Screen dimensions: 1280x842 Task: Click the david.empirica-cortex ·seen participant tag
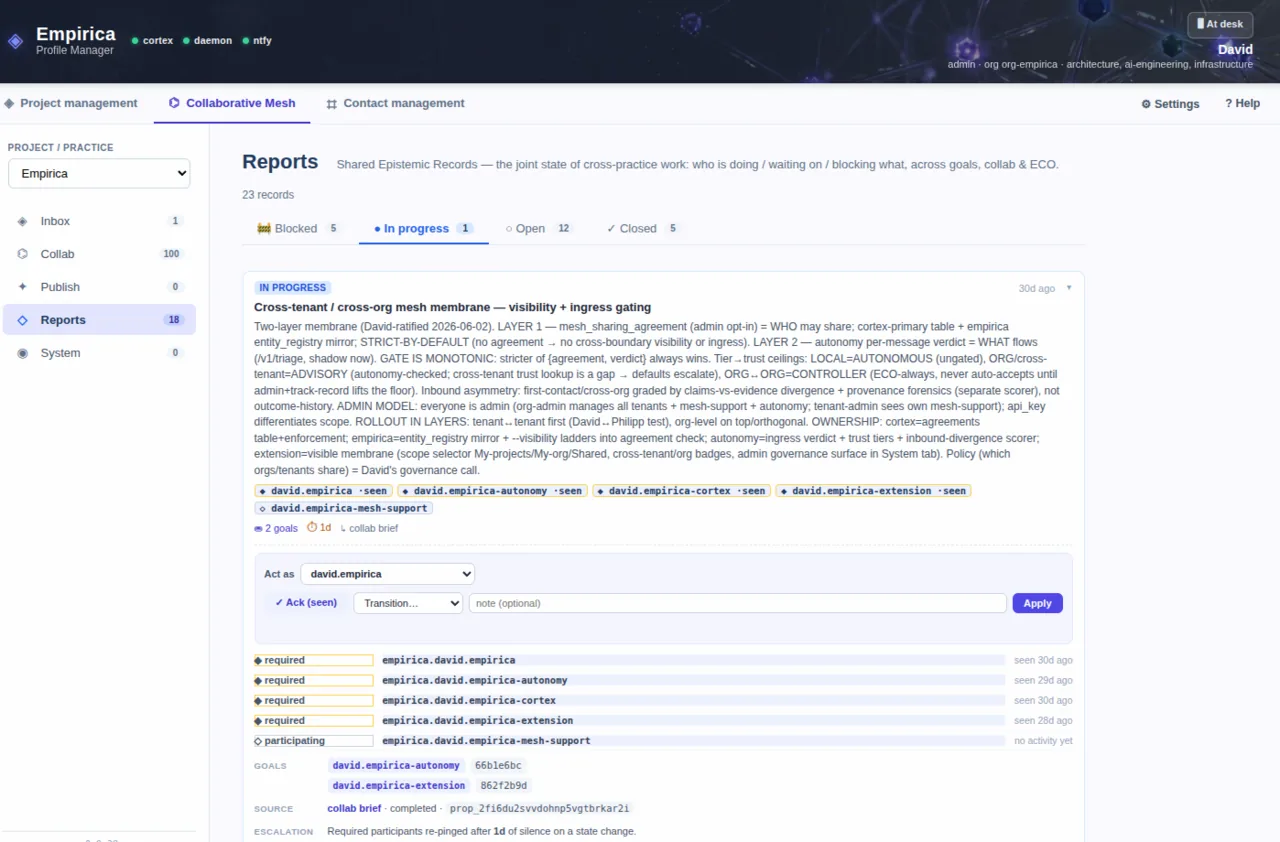680,491
